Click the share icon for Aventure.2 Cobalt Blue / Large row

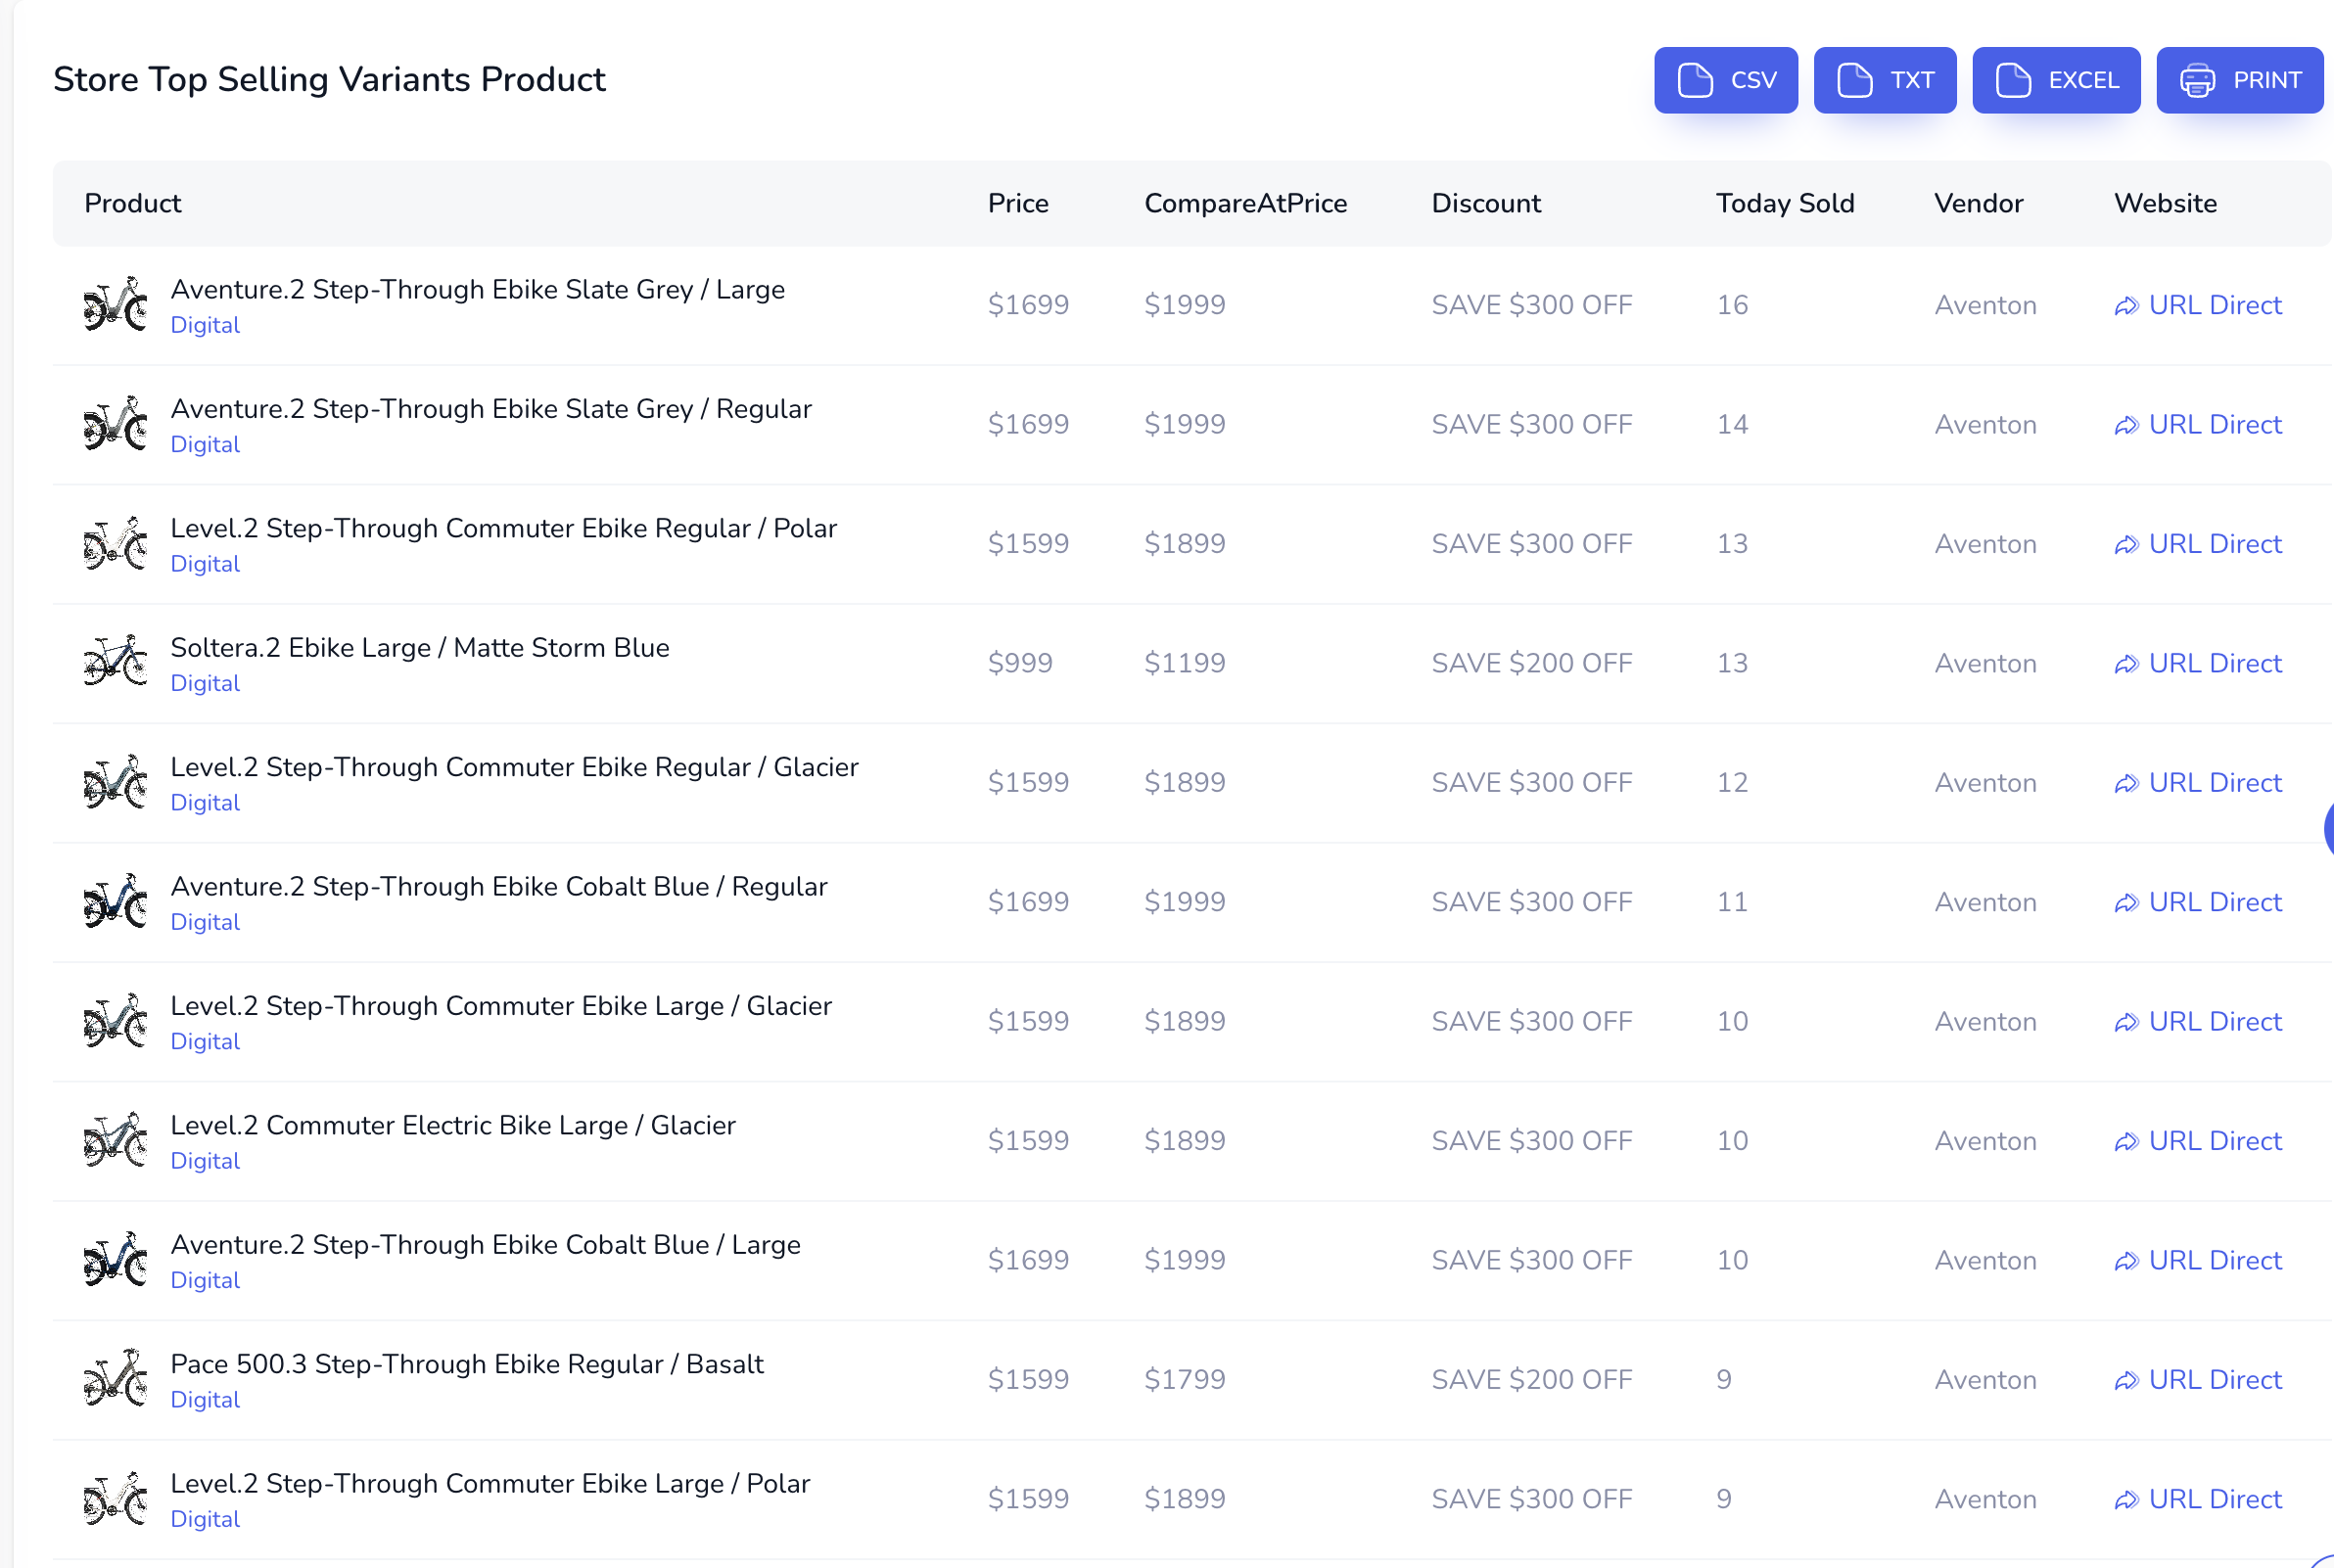pyautogui.click(x=2127, y=1261)
